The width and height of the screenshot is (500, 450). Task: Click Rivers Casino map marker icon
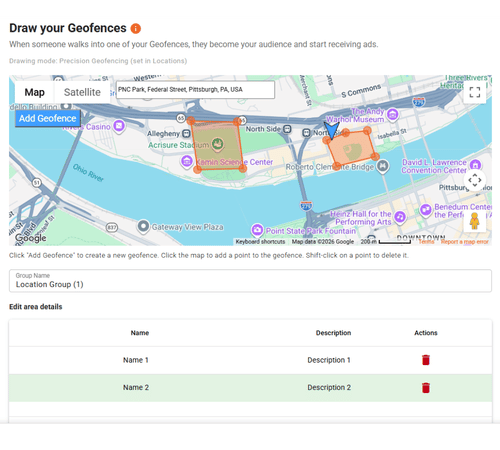pyautogui.click(x=119, y=126)
